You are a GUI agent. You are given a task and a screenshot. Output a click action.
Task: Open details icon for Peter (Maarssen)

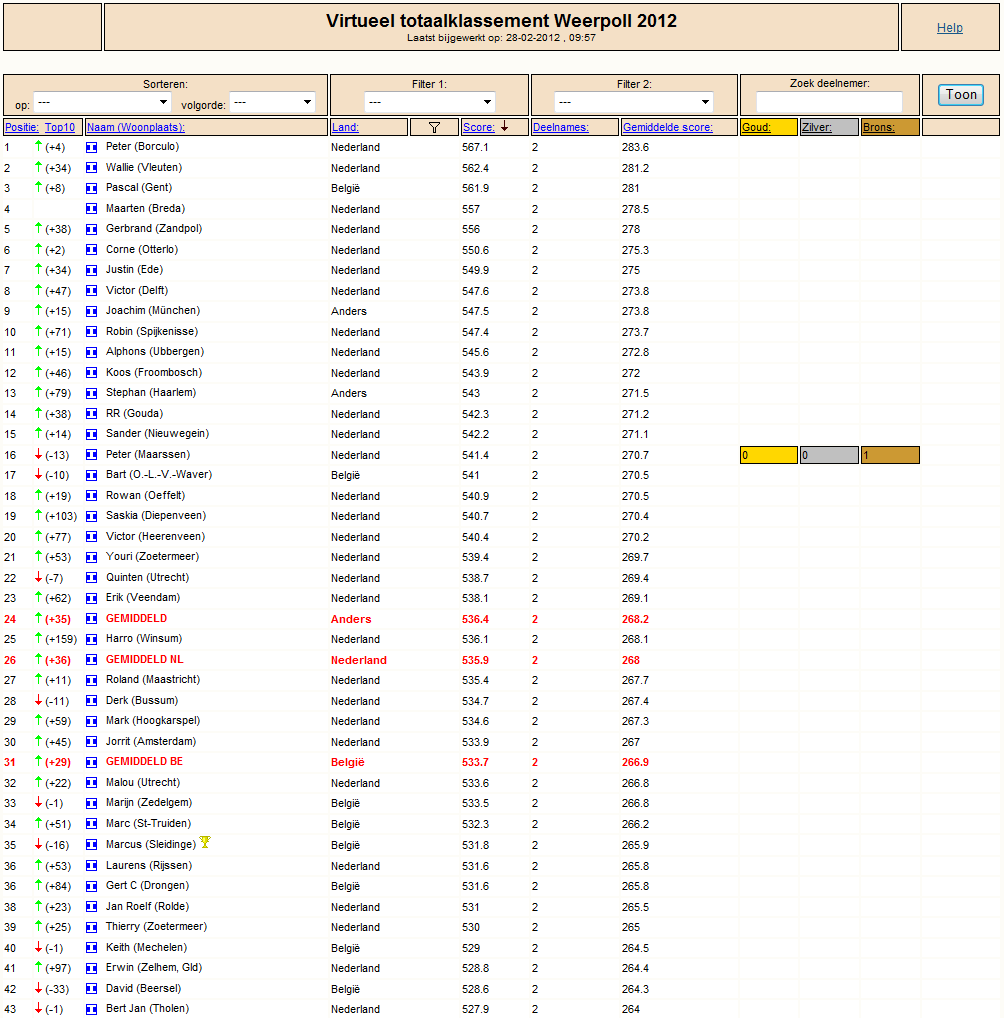[92, 455]
